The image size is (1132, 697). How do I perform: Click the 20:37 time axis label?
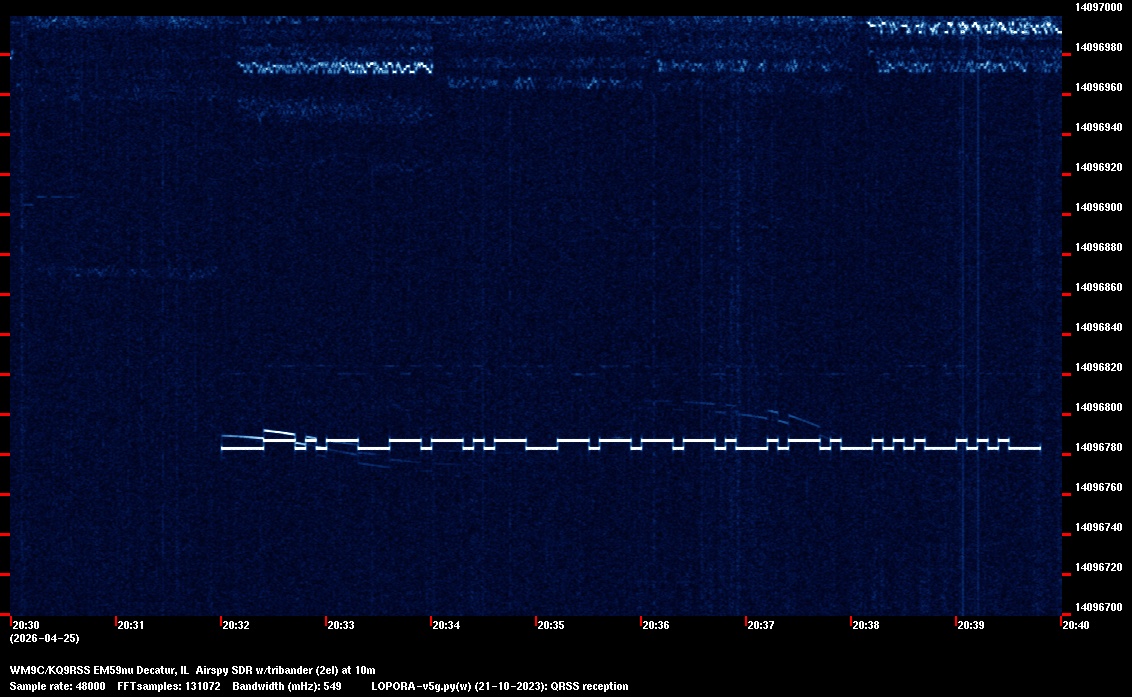click(x=761, y=625)
